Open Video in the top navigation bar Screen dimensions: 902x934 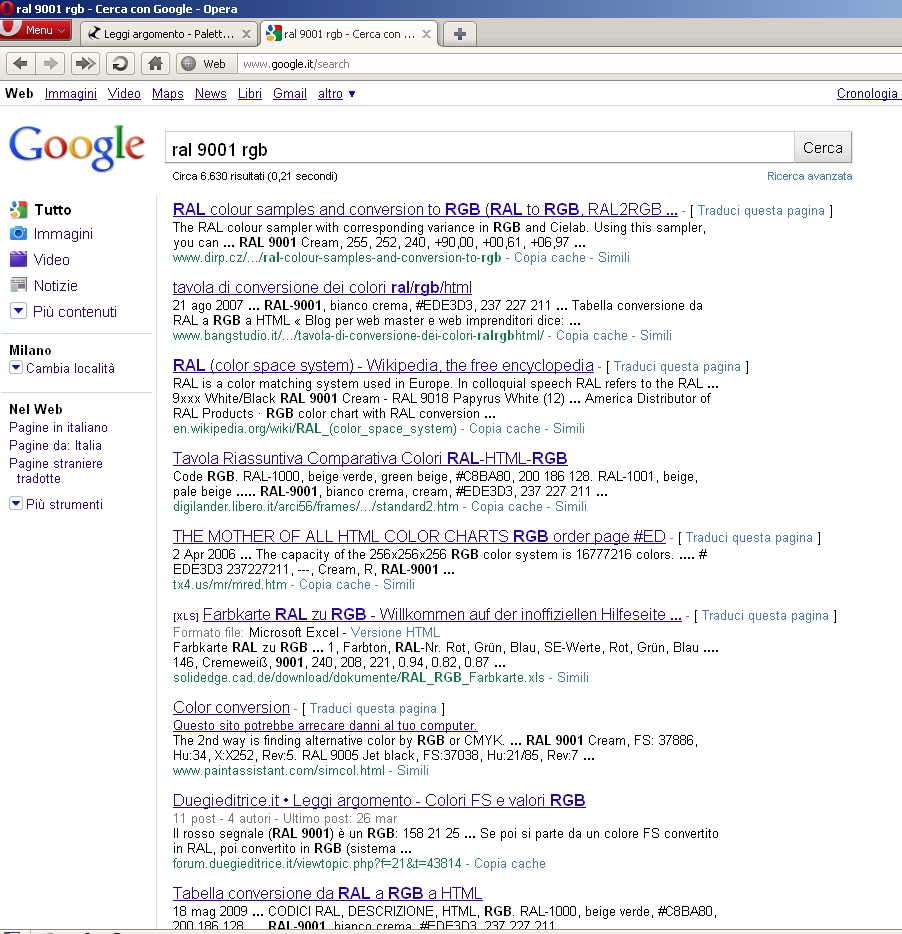click(x=124, y=94)
